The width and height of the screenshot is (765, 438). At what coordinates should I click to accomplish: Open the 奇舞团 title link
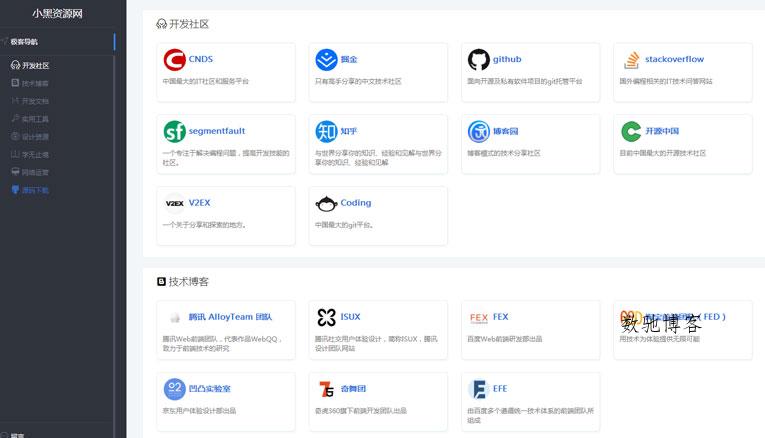click(x=353, y=388)
